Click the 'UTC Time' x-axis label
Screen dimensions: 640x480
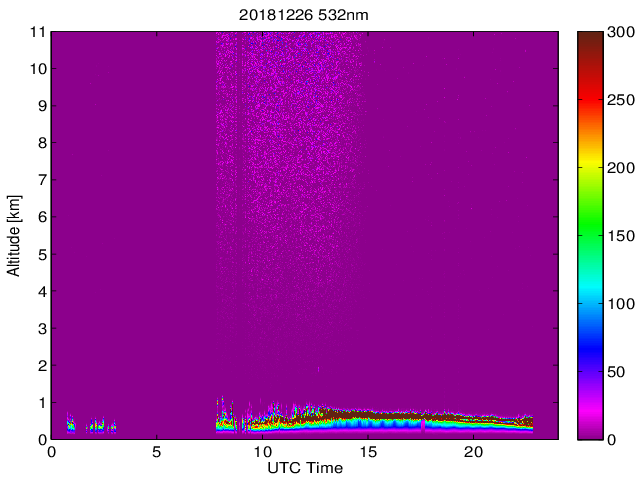click(x=305, y=468)
